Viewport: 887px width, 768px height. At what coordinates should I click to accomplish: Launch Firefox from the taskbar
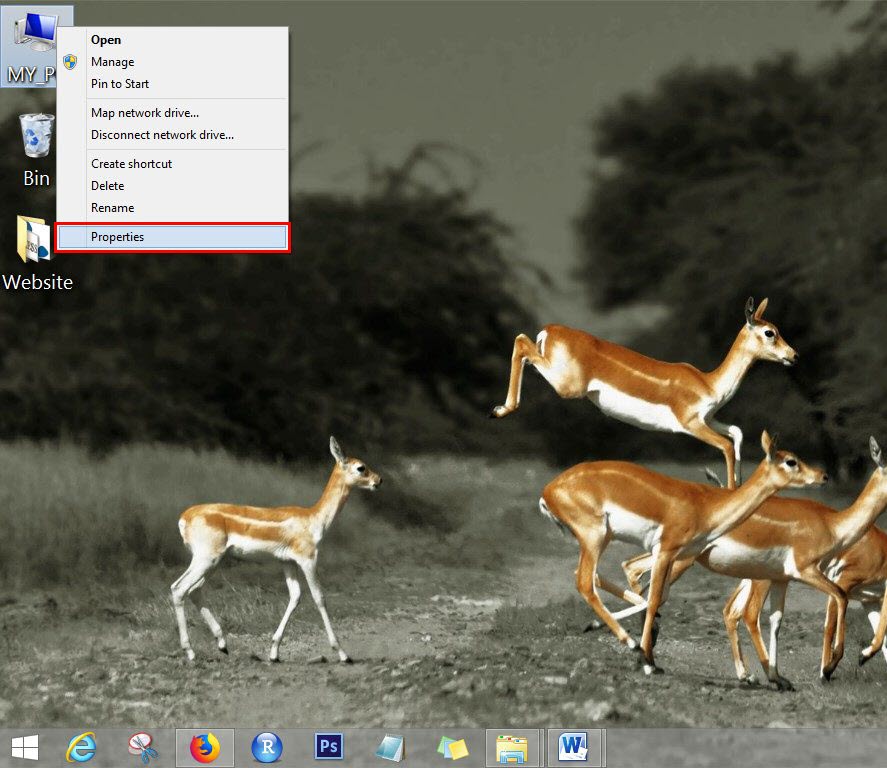click(x=205, y=747)
